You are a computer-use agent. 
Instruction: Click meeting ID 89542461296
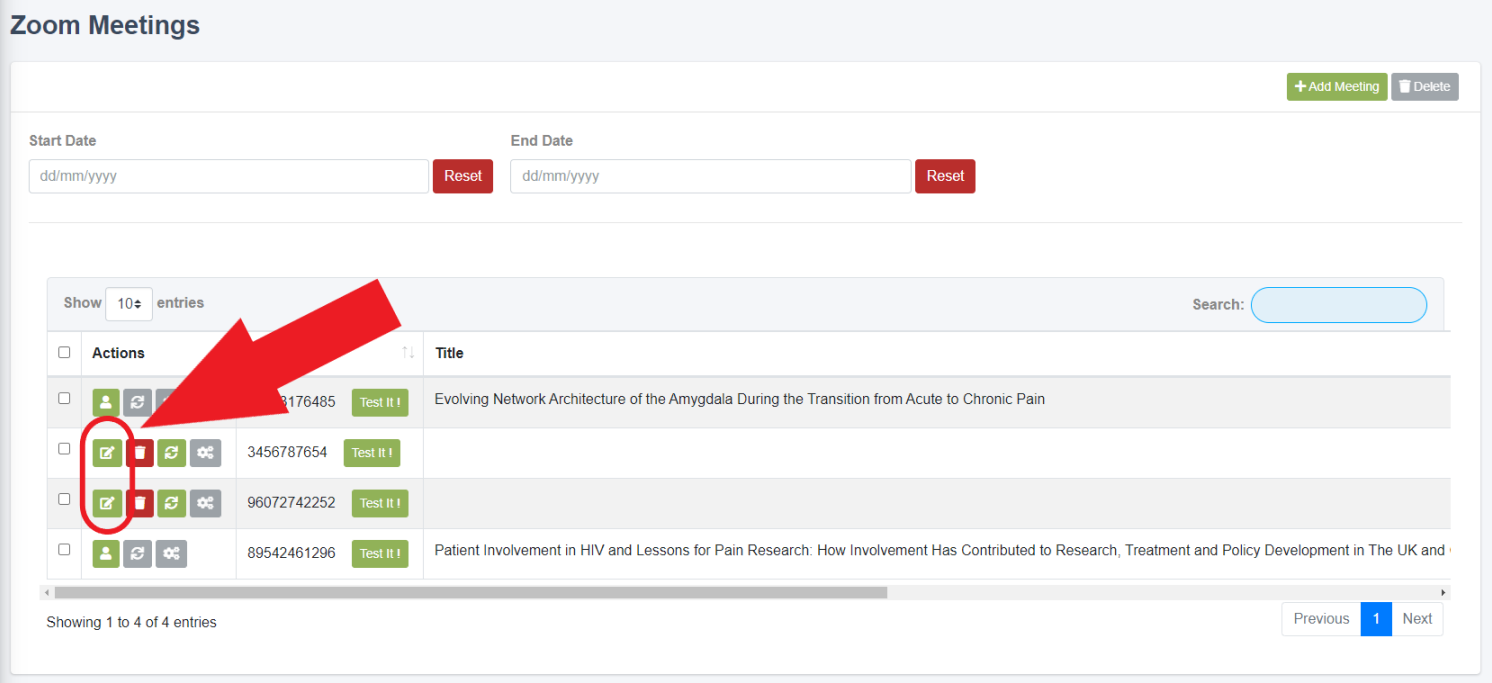[x=291, y=552]
